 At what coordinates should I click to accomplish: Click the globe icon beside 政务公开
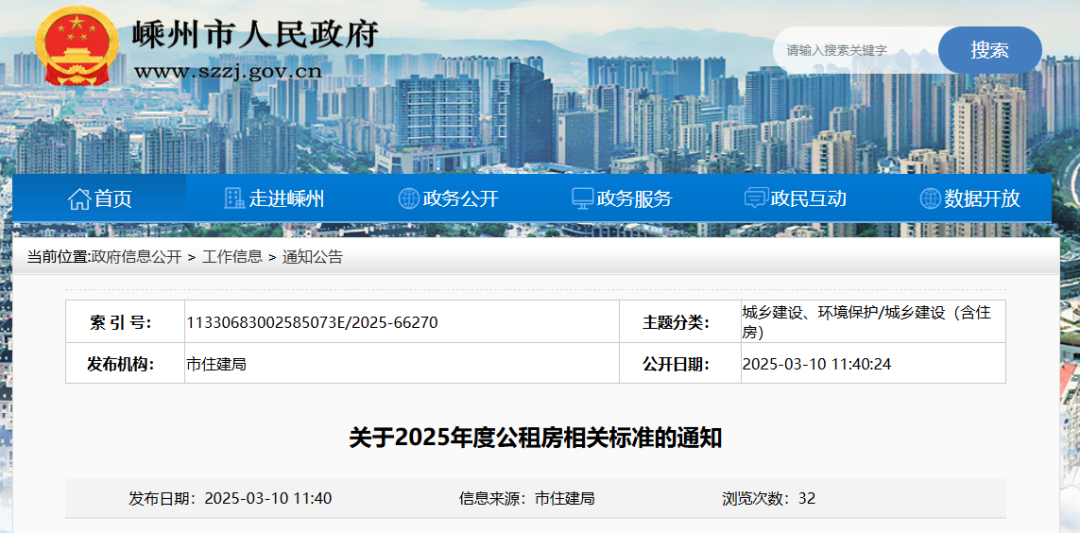click(x=408, y=198)
